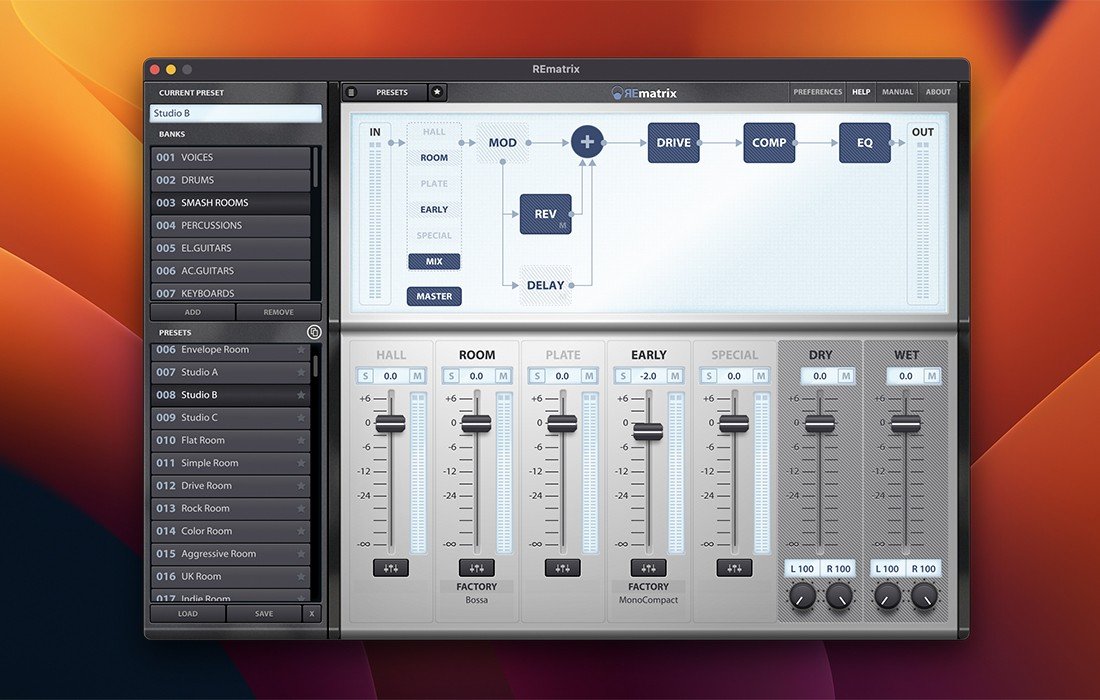Solo the ROOM channel

click(x=451, y=376)
